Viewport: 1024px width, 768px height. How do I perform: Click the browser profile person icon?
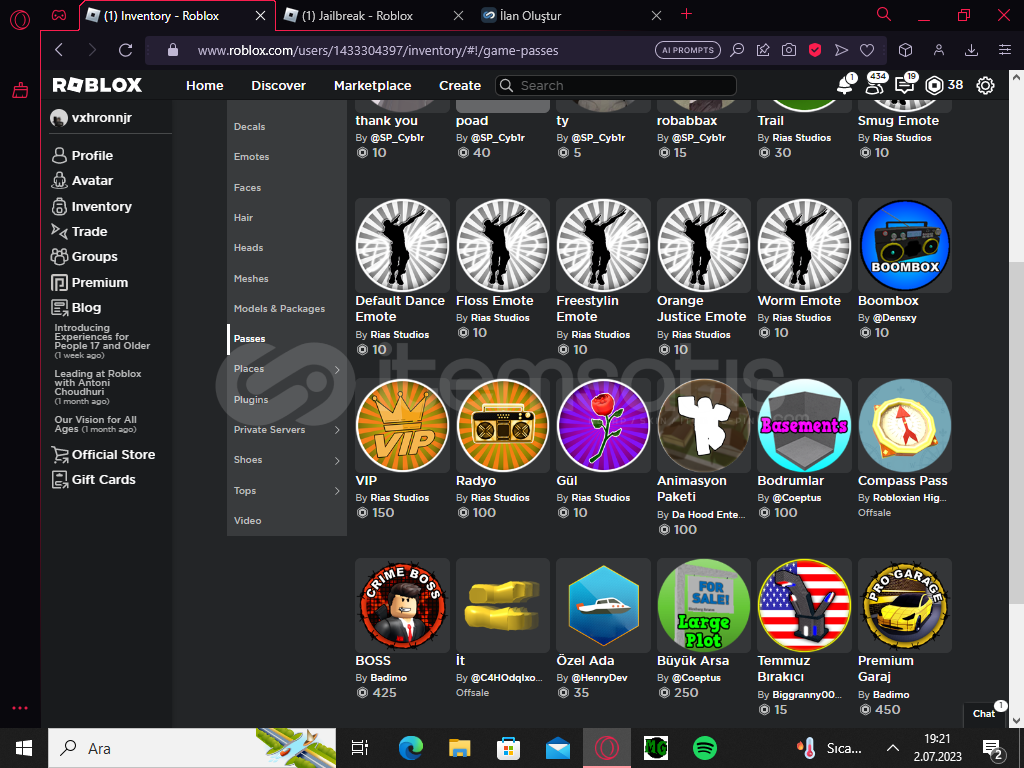[x=938, y=50]
